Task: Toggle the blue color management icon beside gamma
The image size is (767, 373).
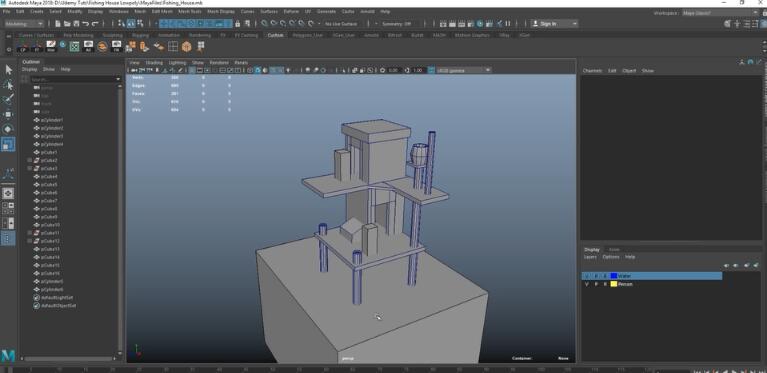Action: click(x=431, y=70)
